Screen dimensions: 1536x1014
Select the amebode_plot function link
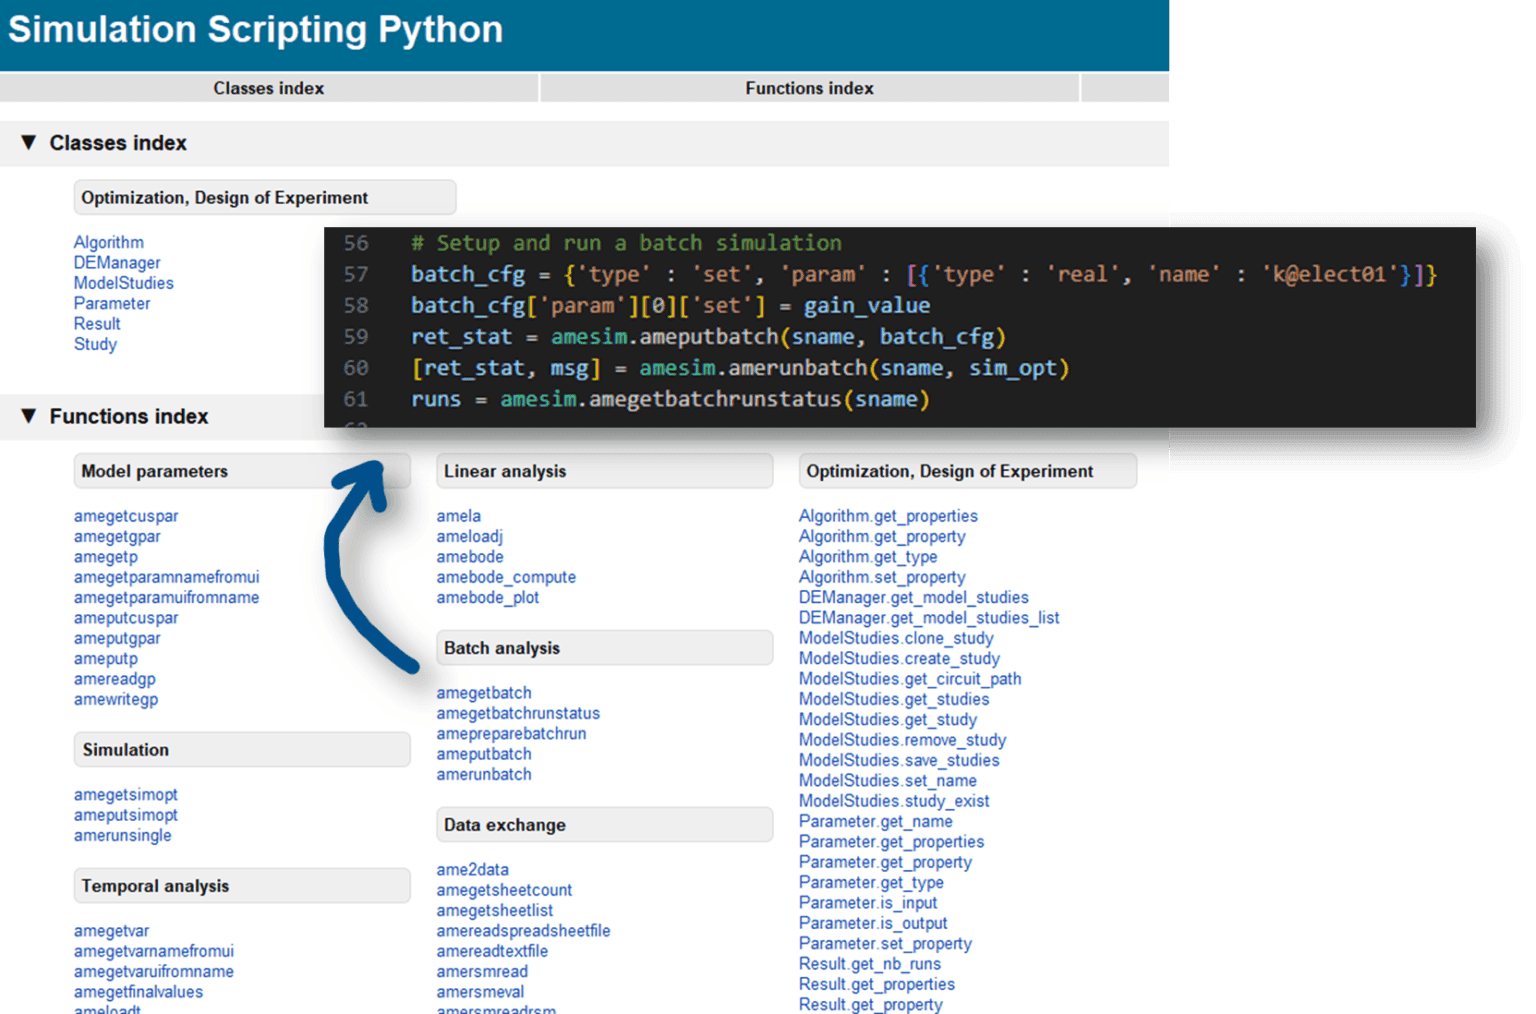point(487,597)
